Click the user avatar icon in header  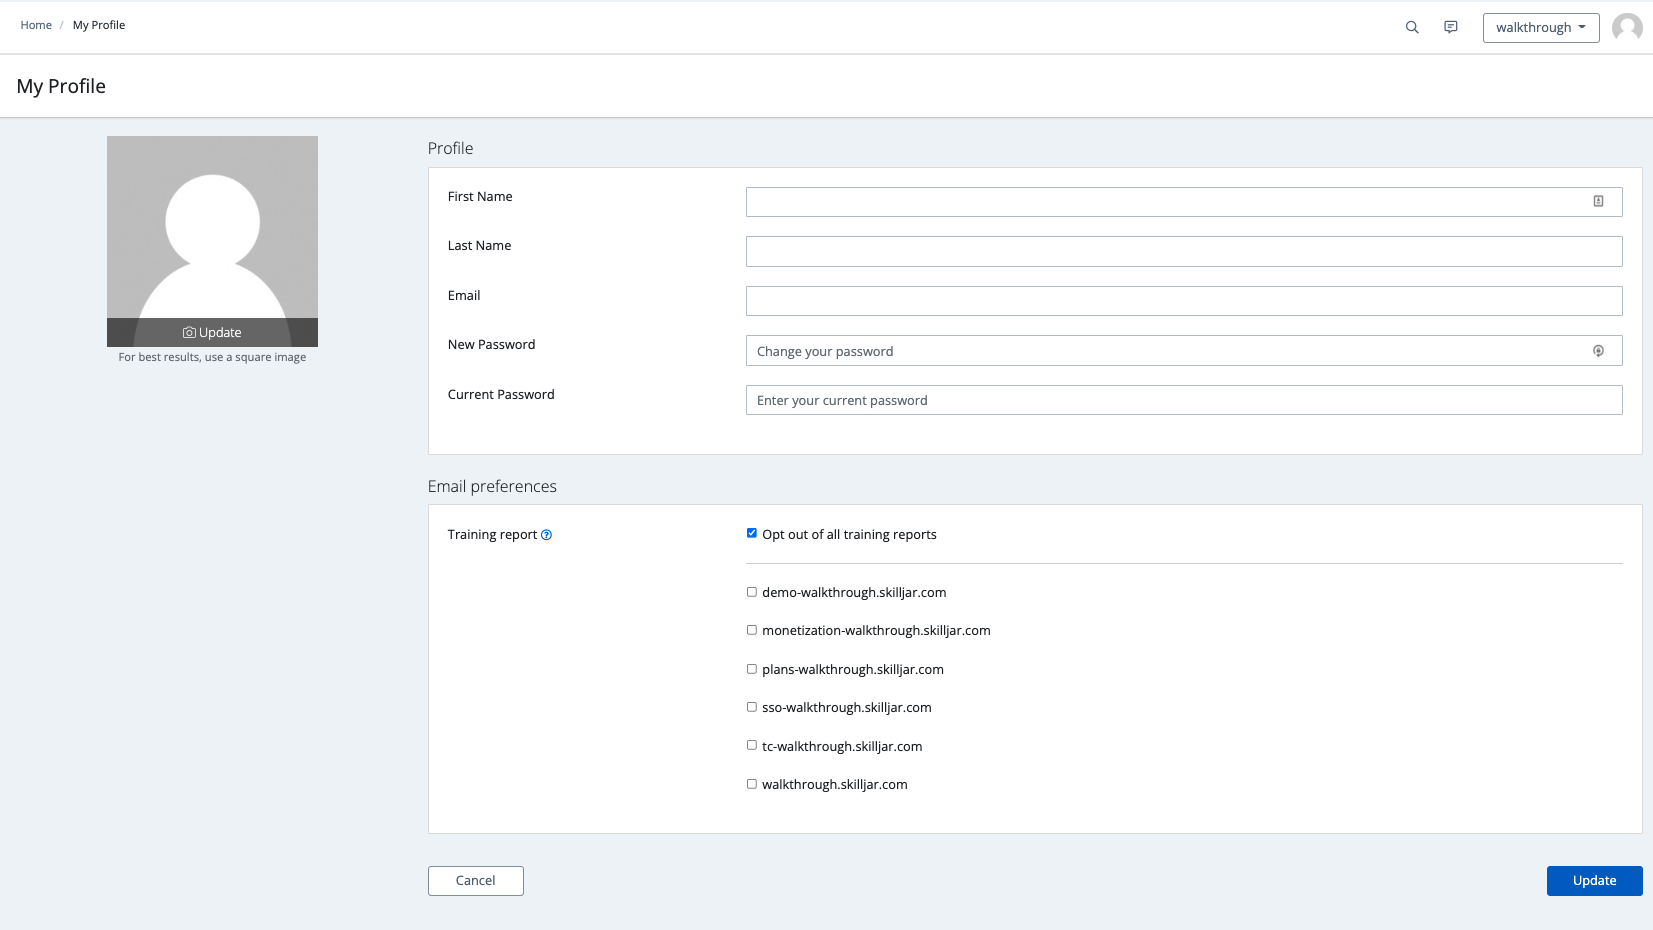(1627, 28)
